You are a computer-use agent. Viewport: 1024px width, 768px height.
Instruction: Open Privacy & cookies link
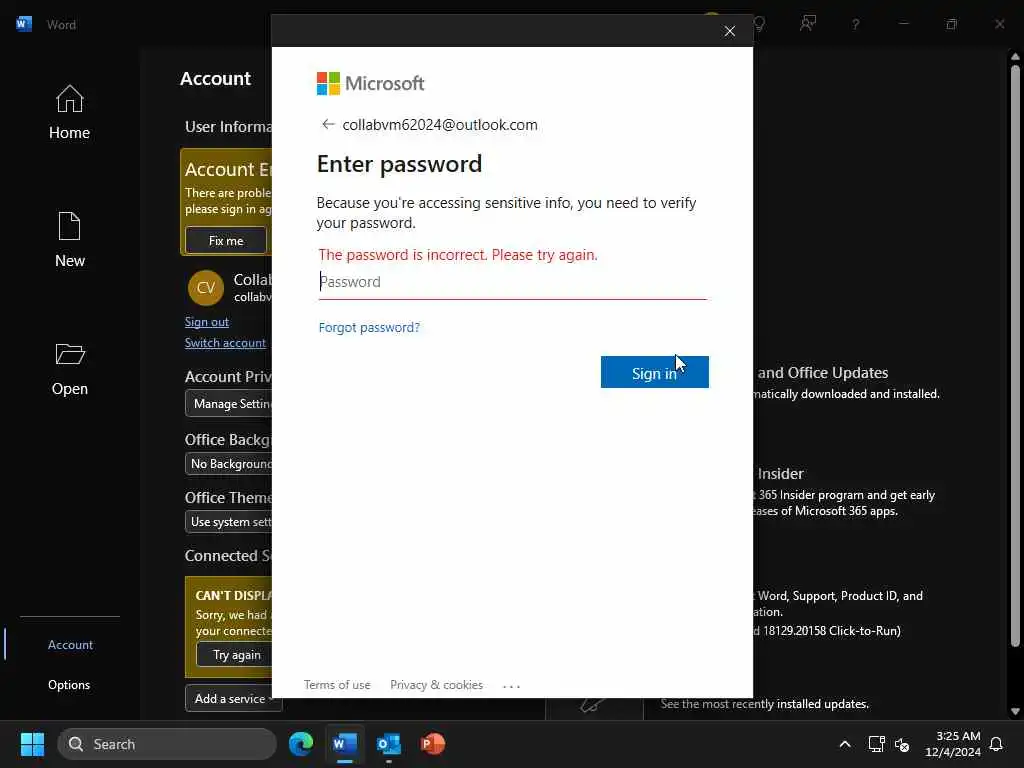[436, 684]
